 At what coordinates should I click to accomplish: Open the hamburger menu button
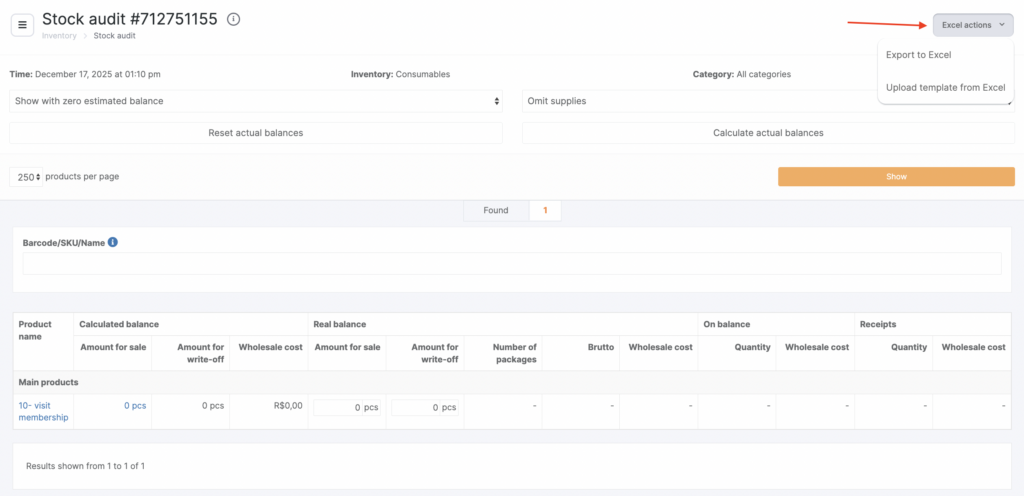23,24
